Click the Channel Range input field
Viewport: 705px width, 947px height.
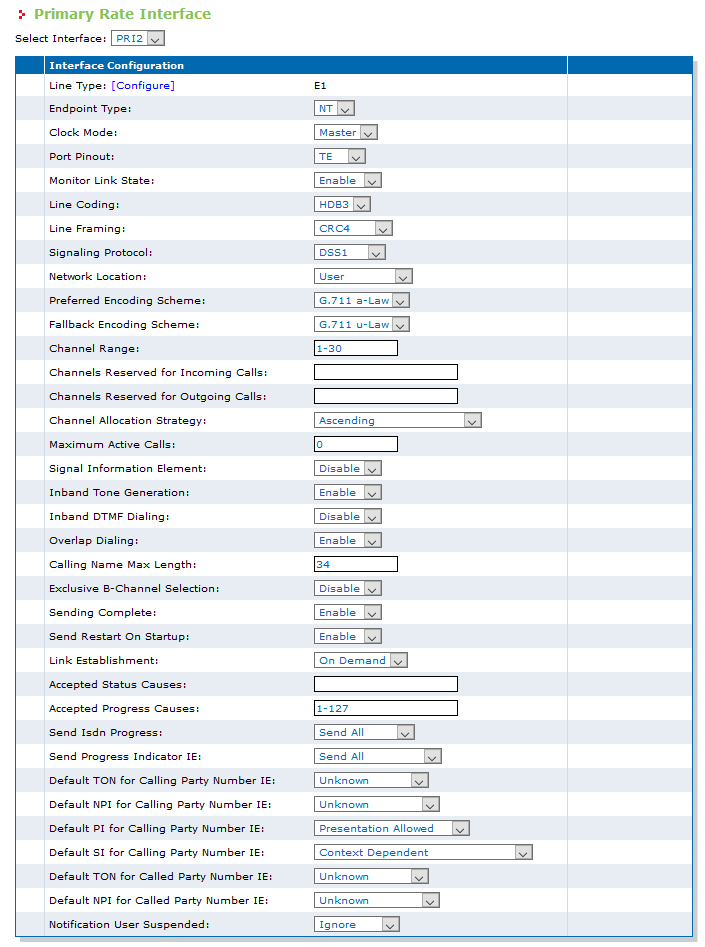(356, 348)
